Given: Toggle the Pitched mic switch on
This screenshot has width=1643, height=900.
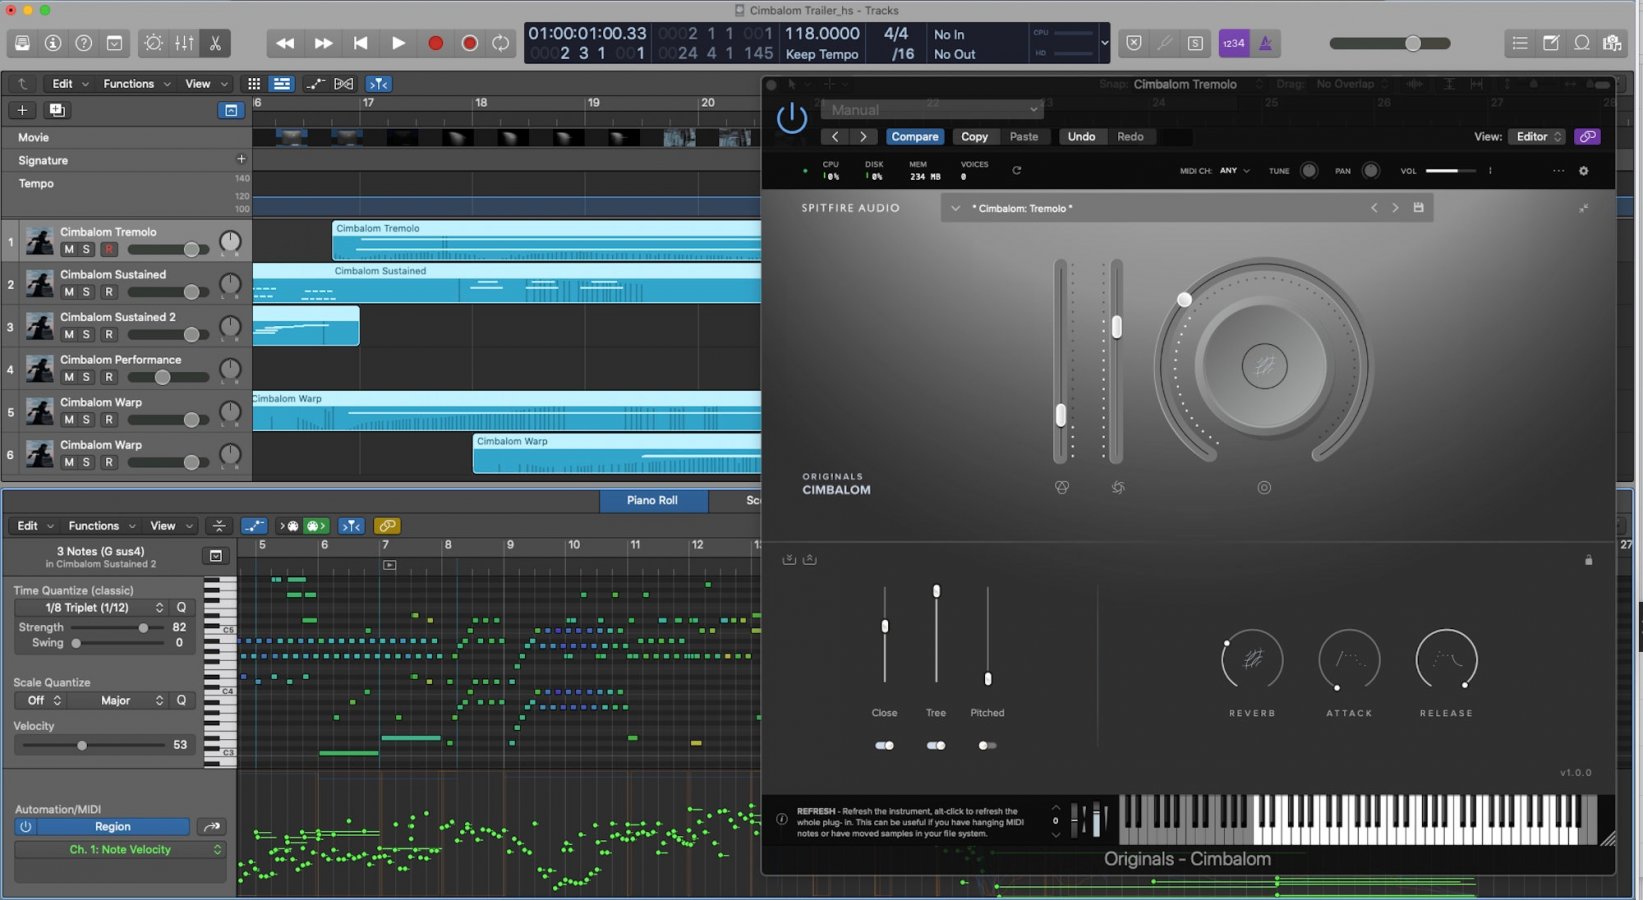Looking at the screenshot, I should click(x=987, y=746).
